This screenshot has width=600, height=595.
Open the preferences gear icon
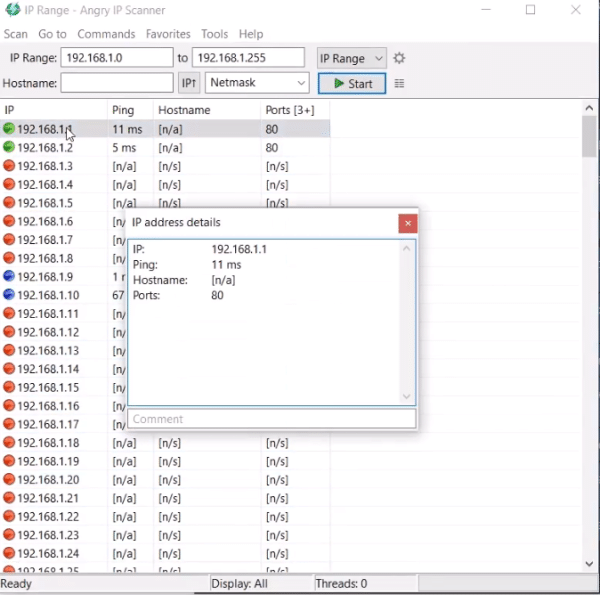pos(399,58)
